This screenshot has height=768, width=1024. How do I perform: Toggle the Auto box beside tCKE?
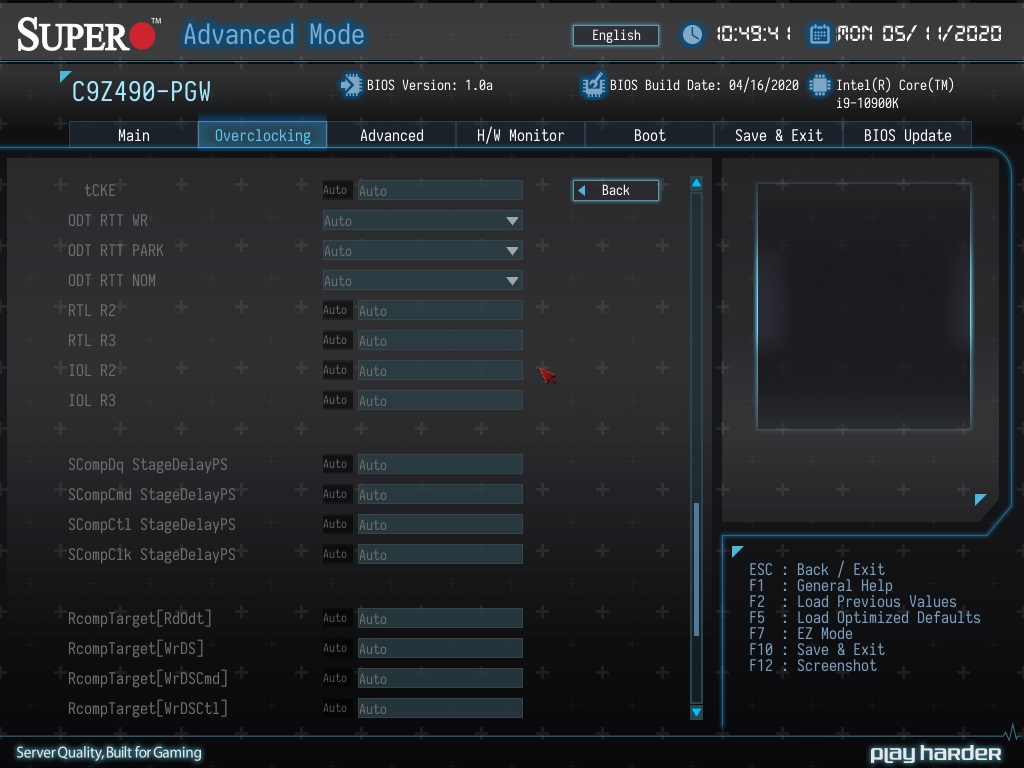[335, 190]
